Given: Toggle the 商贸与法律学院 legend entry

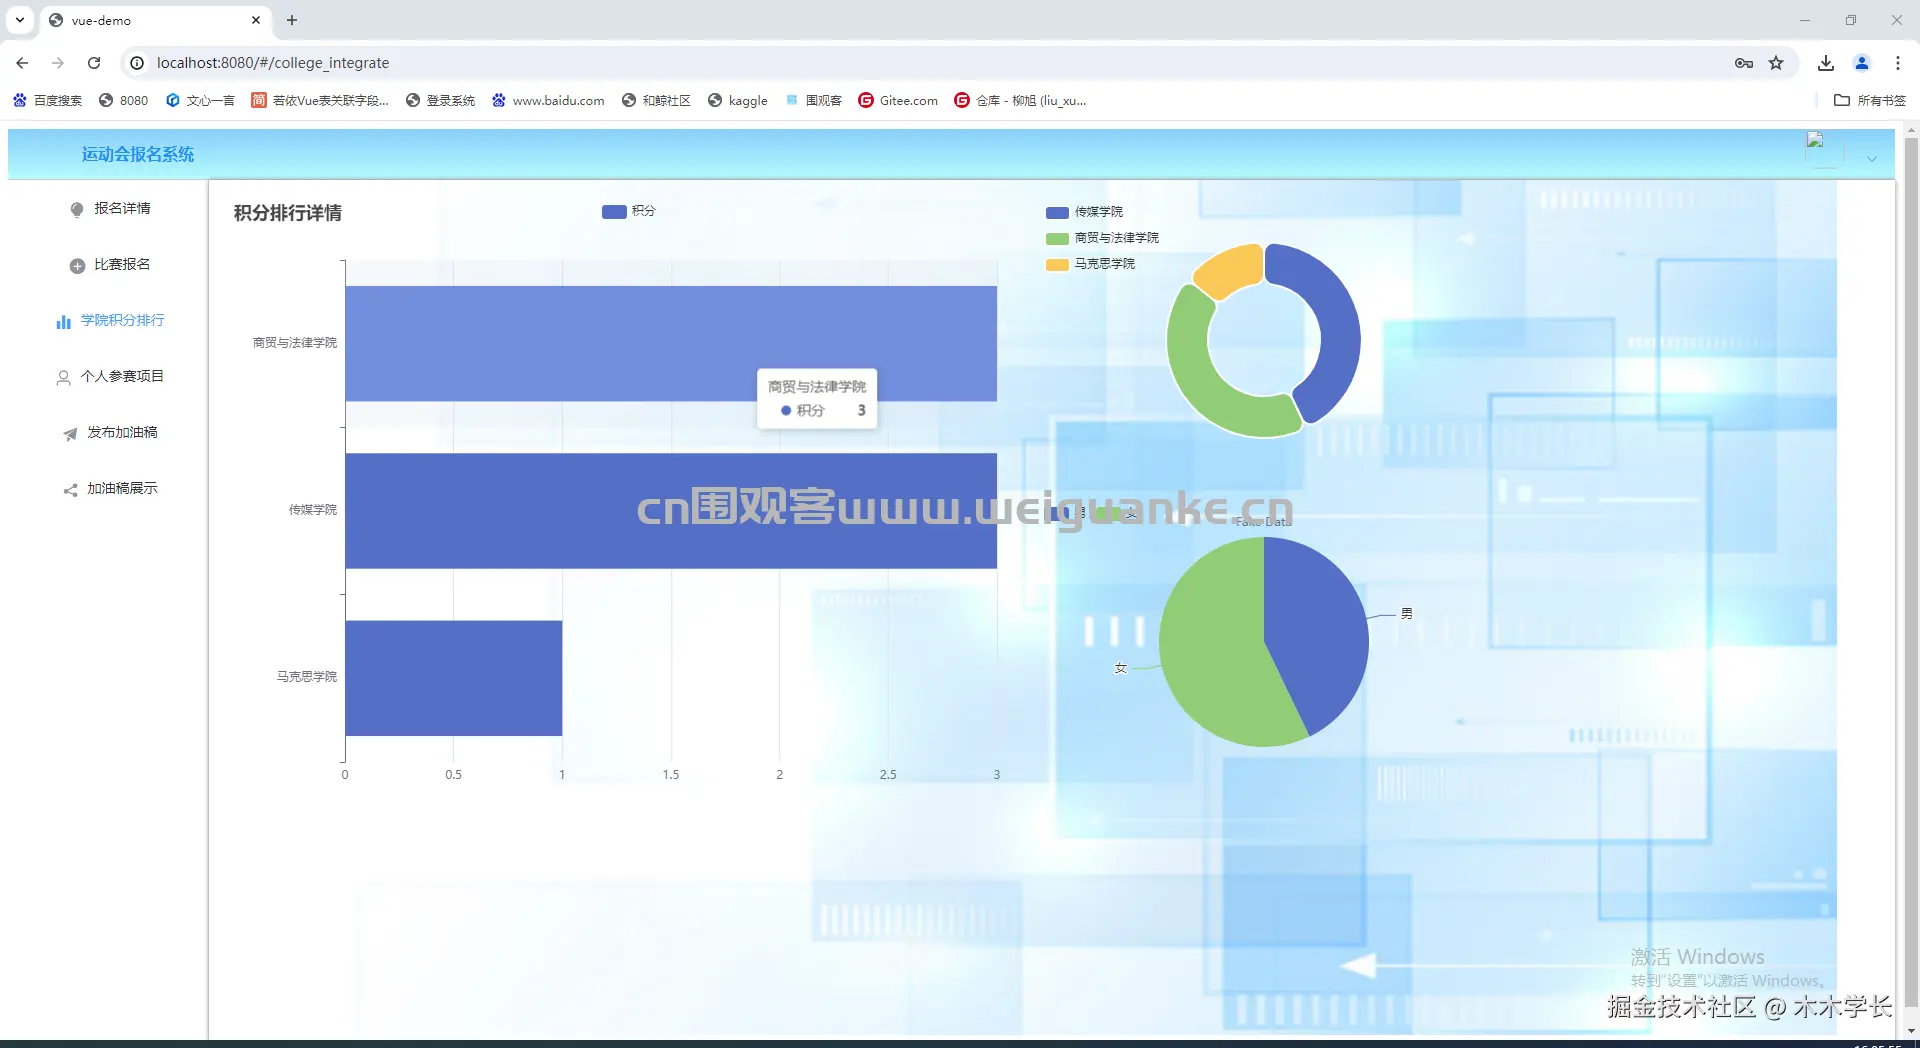Looking at the screenshot, I should (1103, 238).
